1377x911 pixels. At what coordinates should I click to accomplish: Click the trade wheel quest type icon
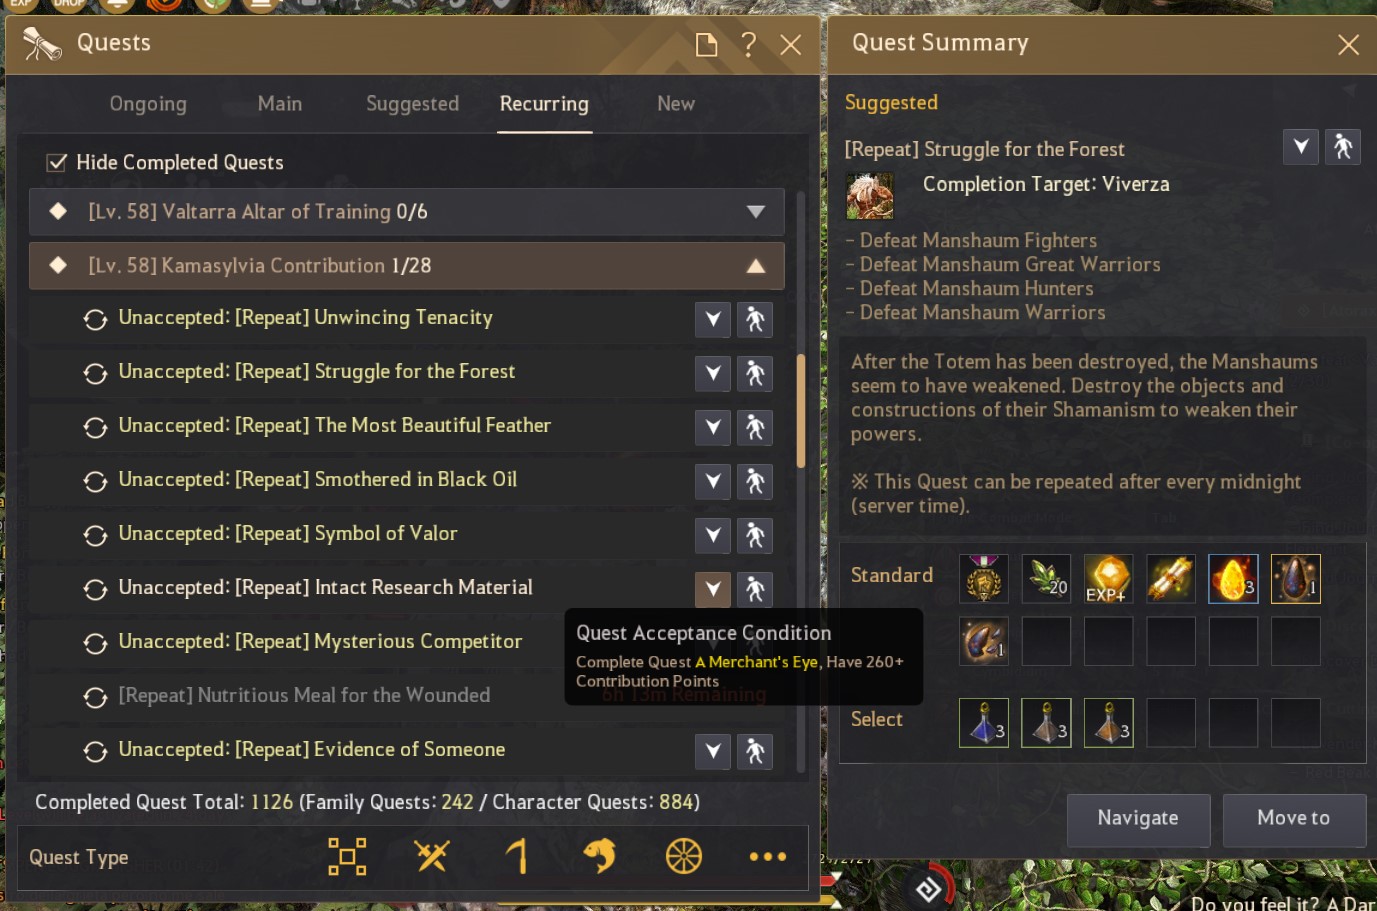click(684, 856)
